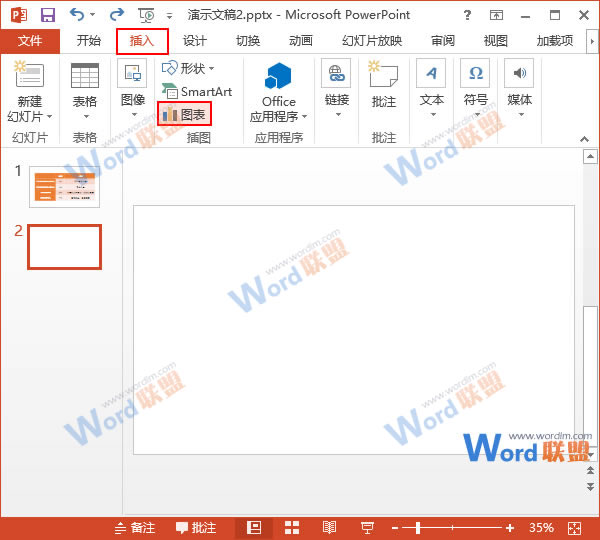Open the Add-ins (加载项) tab
The width and height of the screenshot is (600, 540).
555,41
